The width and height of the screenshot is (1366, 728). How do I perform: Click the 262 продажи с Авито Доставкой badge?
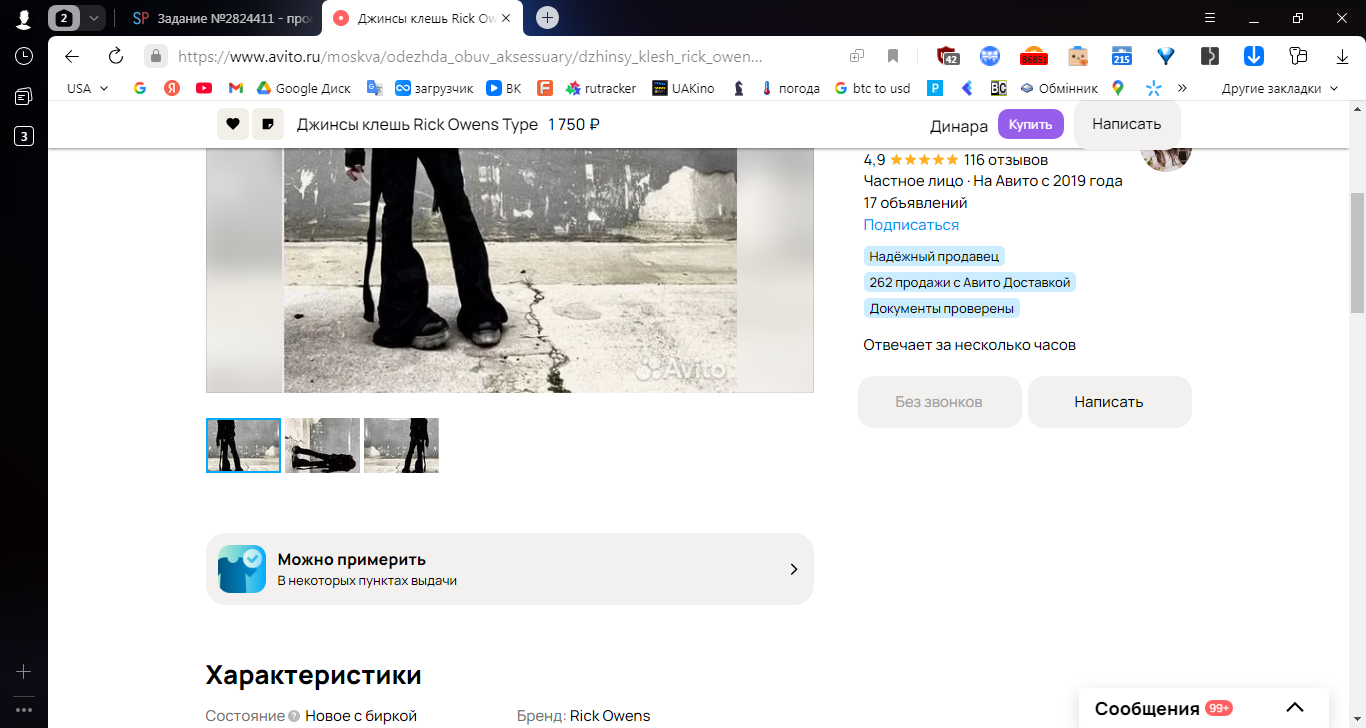[x=970, y=283]
